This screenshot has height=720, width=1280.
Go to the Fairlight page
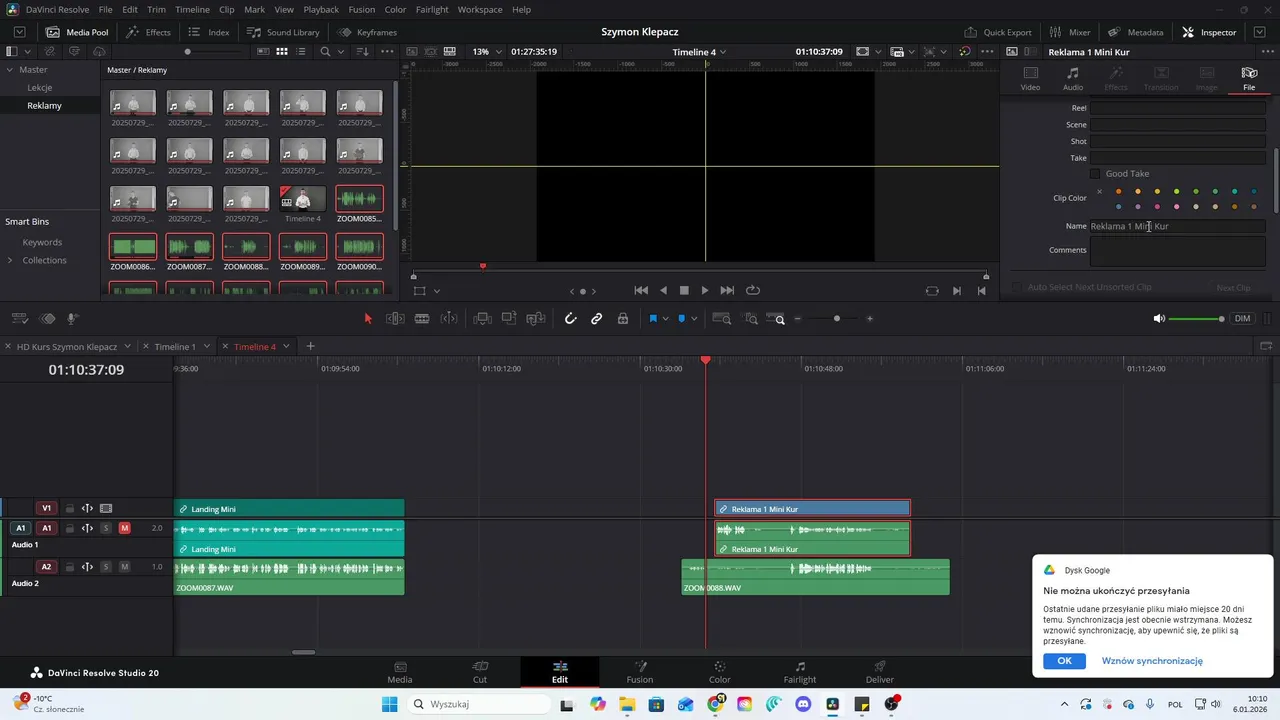click(x=800, y=672)
